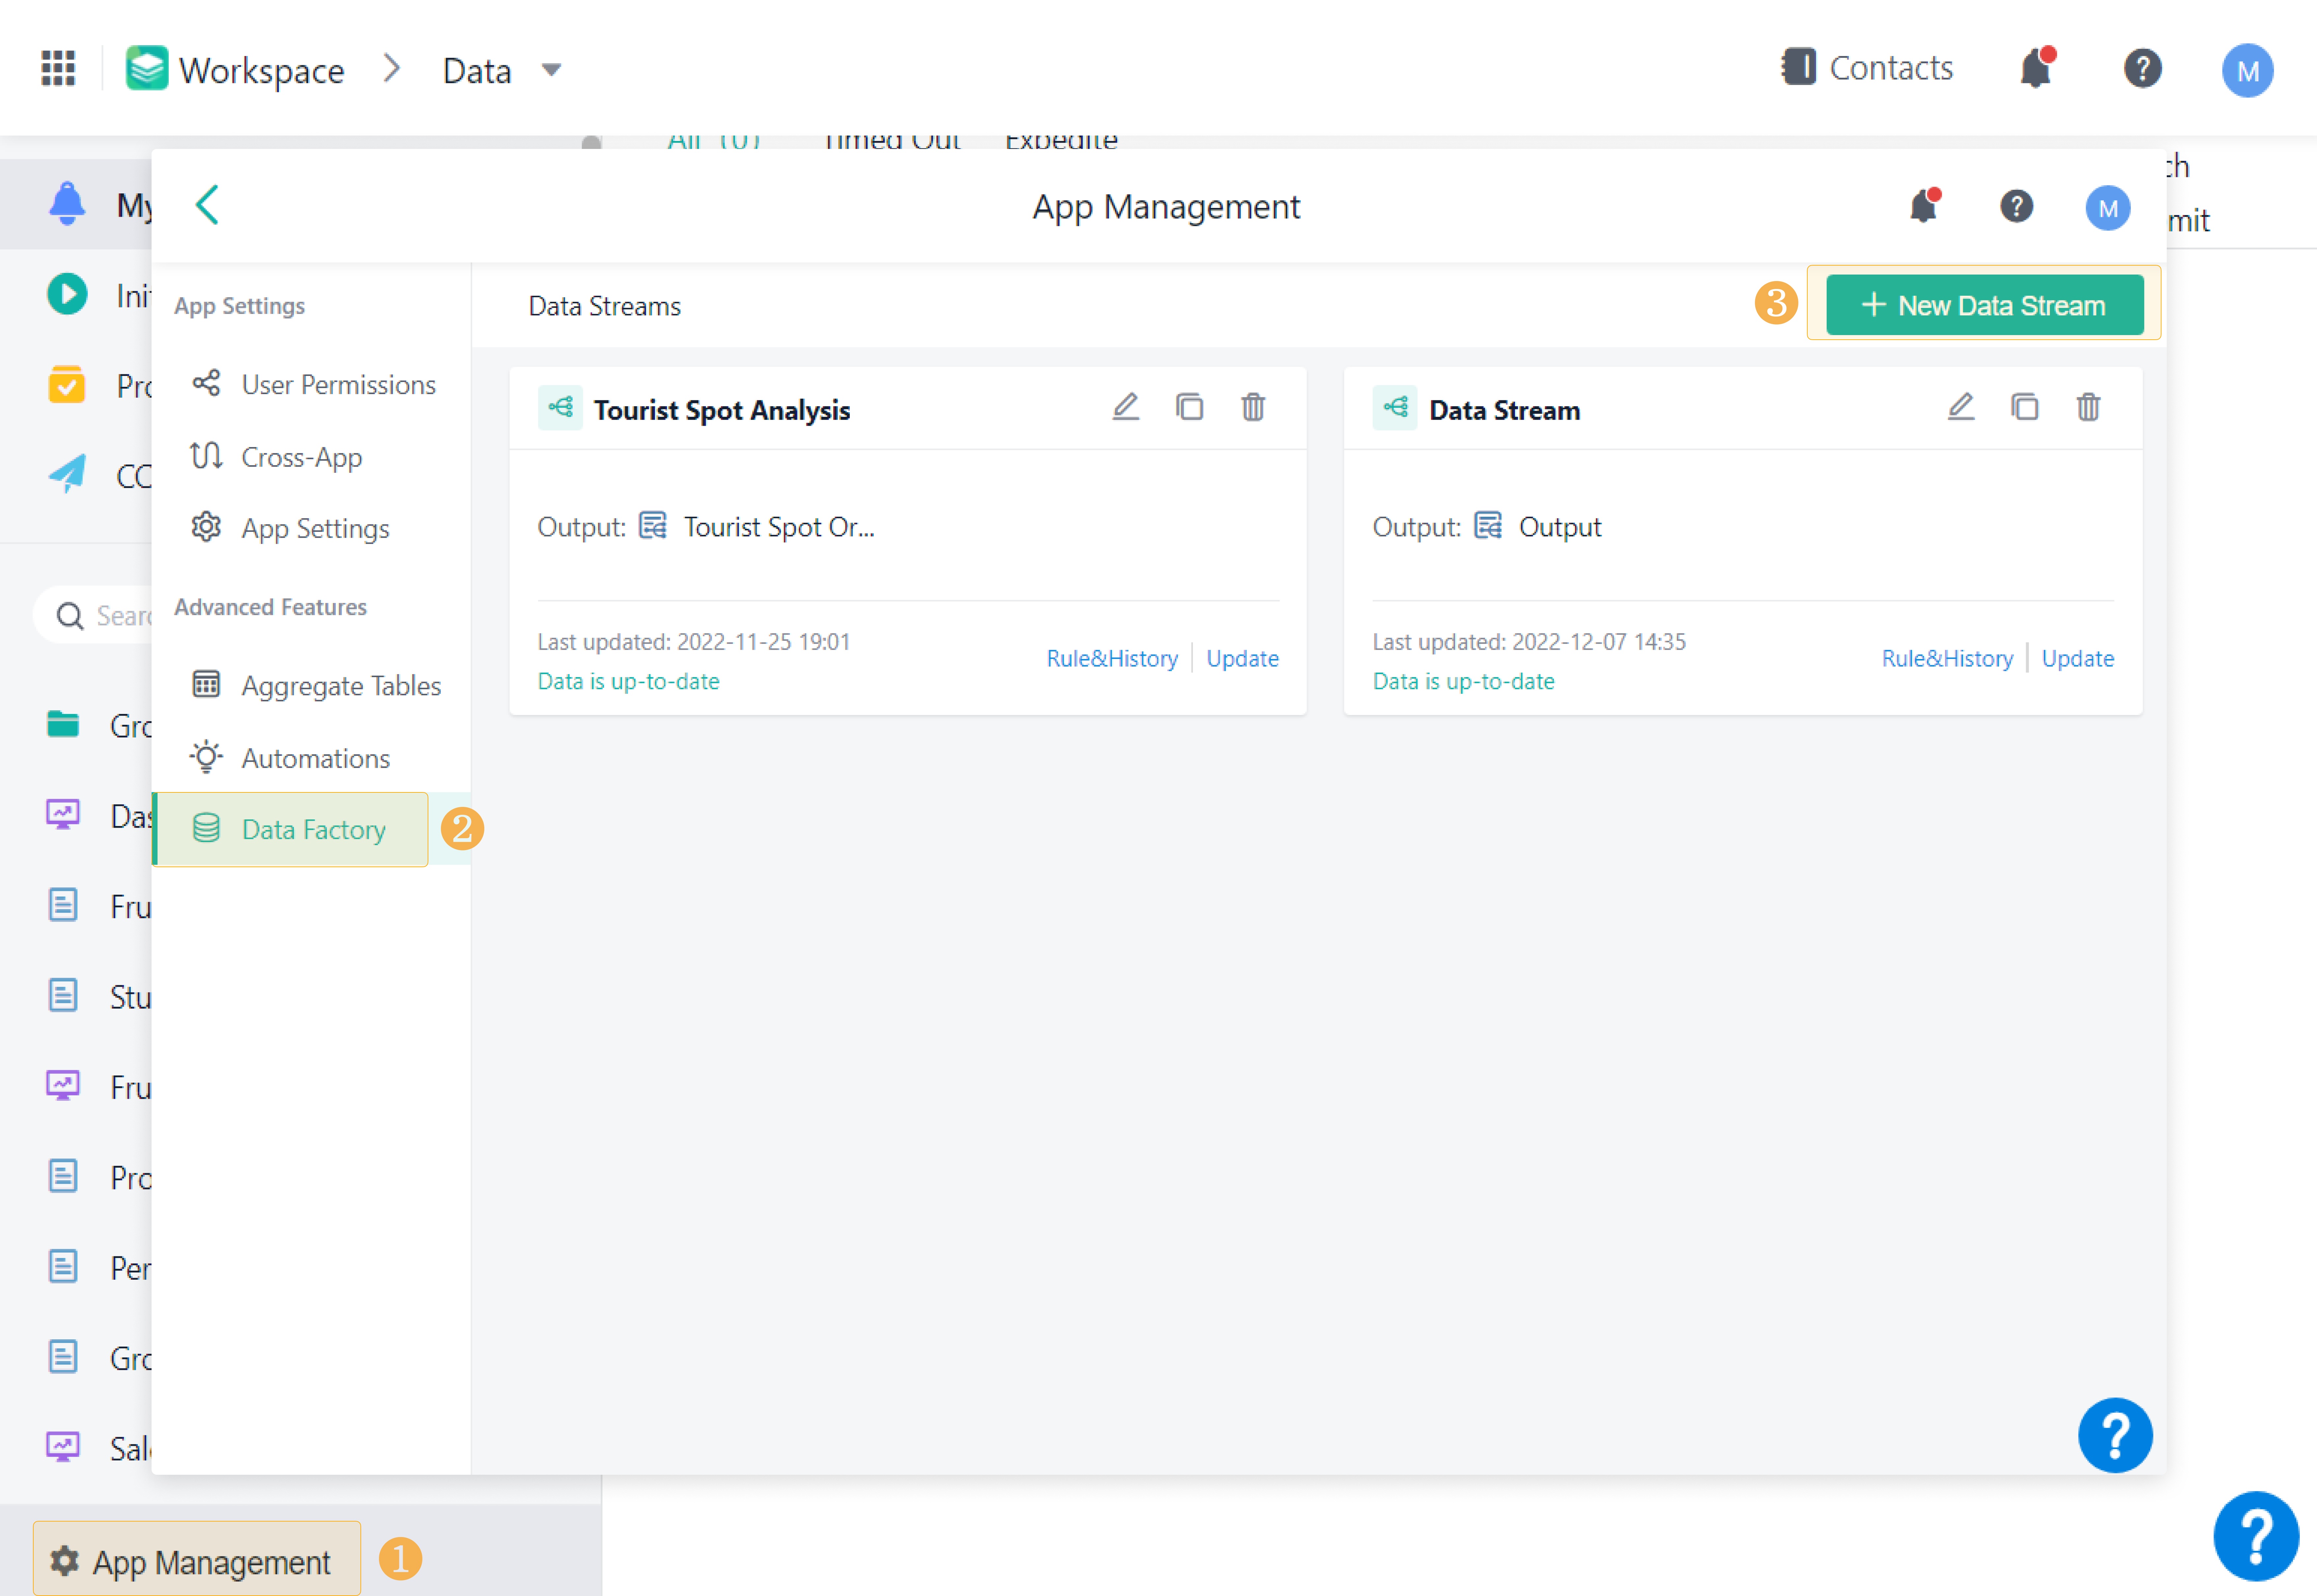Click the Data Stream card stream icon
The width and height of the screenshot is (2317, 1596).
(x=1395, y=408)
